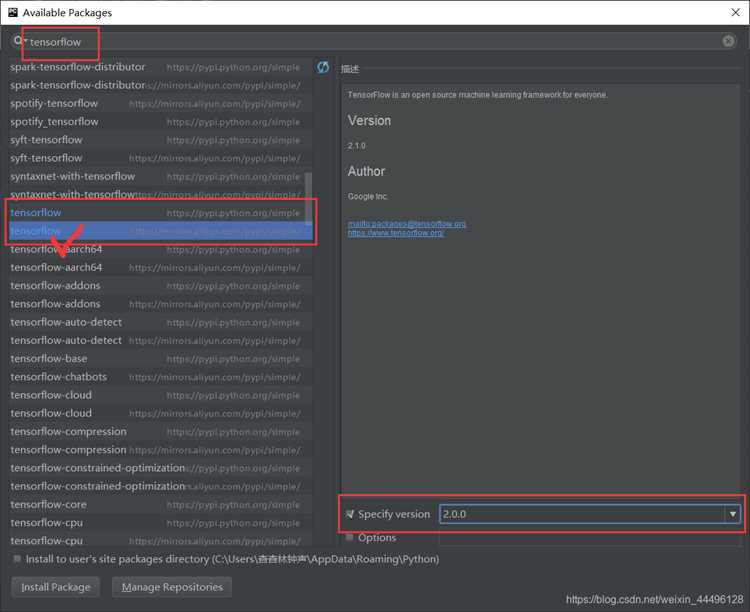Open Manage Repositories
The width and height of the screenshot is (750, 612).
pos(172,587)
